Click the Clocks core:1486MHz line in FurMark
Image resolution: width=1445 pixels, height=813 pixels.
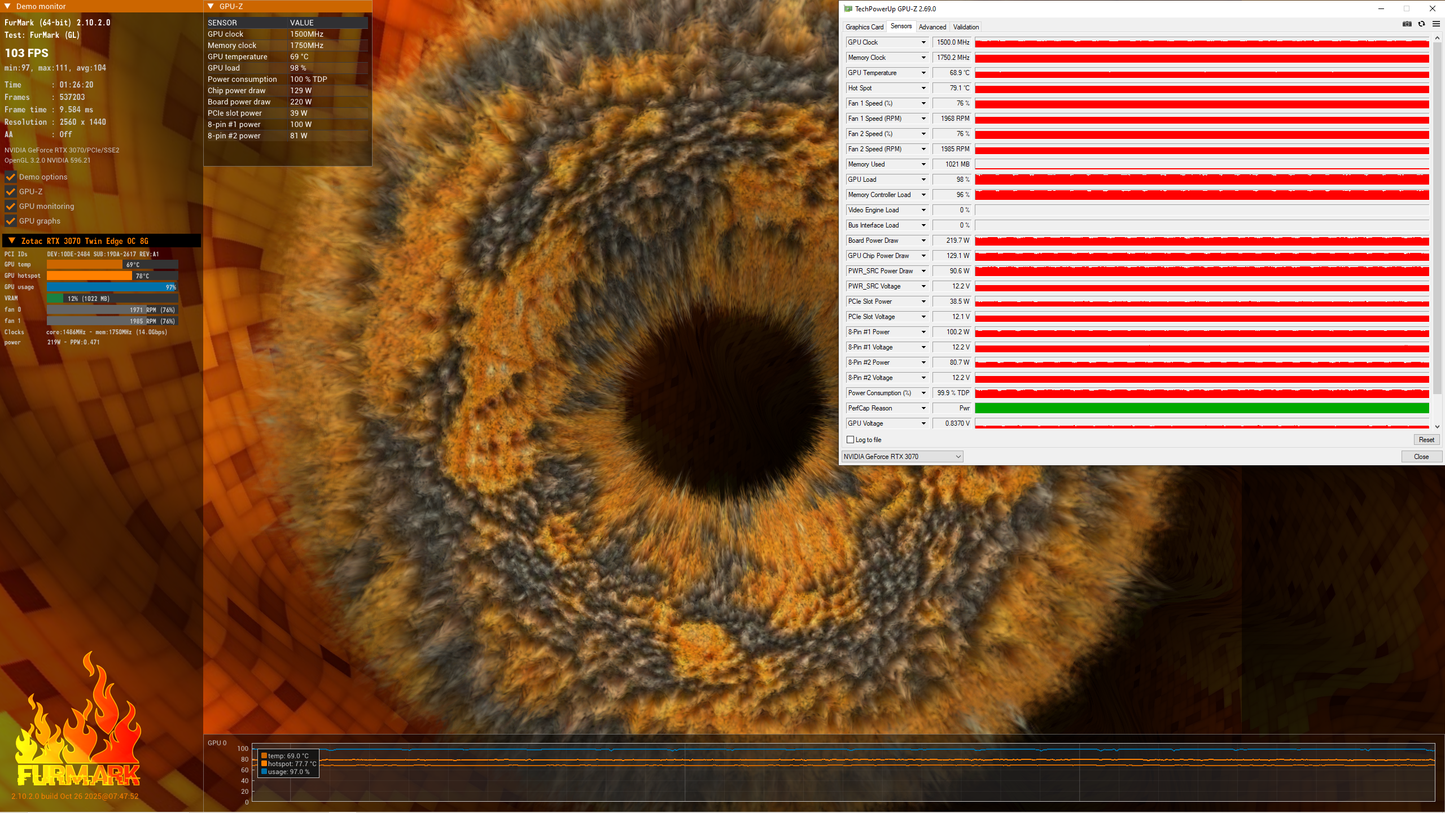click(86, 332)
